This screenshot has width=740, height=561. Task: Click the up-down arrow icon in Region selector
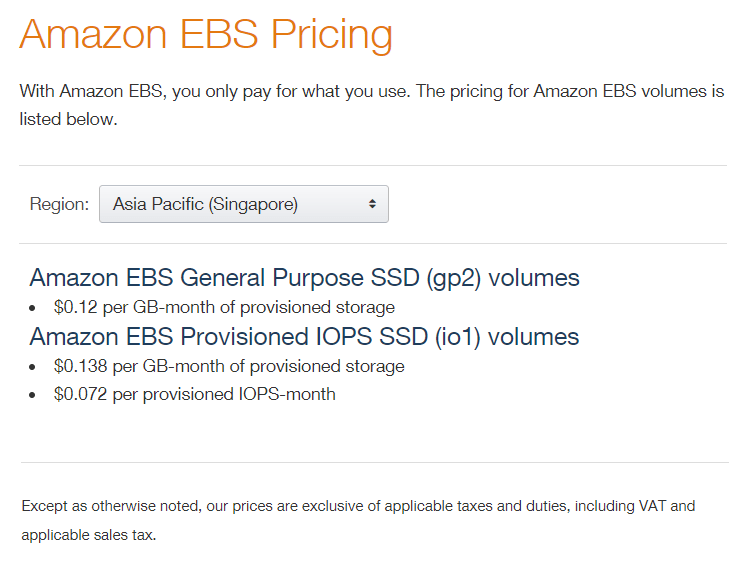[x=372, y=204]
